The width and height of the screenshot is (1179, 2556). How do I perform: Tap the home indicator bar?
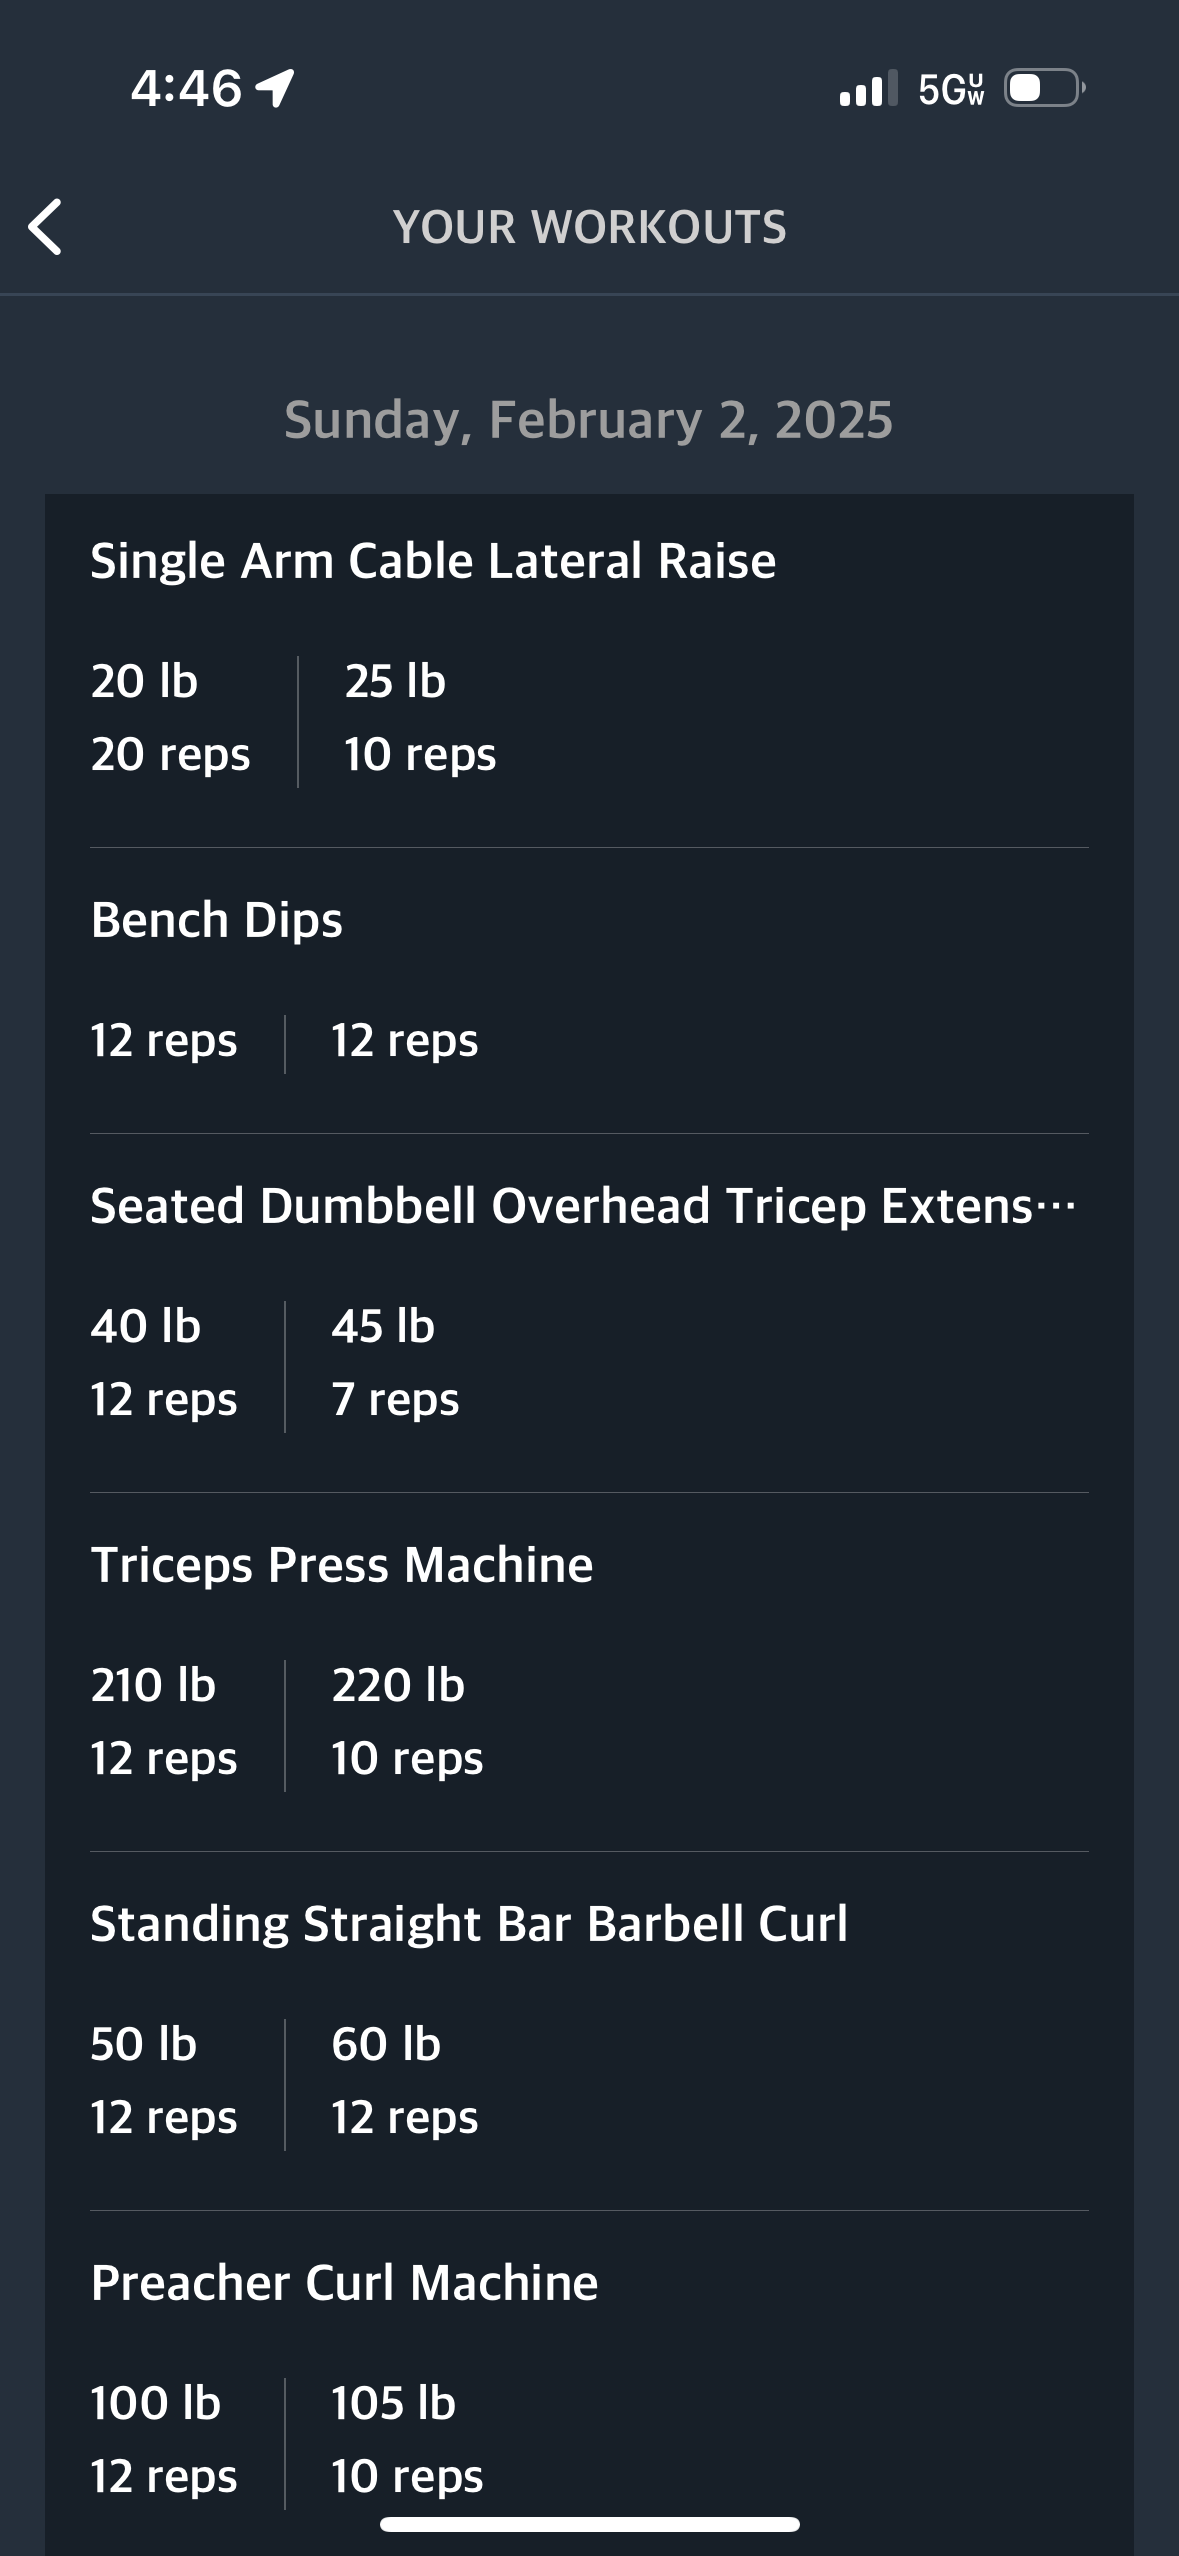[x=590, y=2525]
